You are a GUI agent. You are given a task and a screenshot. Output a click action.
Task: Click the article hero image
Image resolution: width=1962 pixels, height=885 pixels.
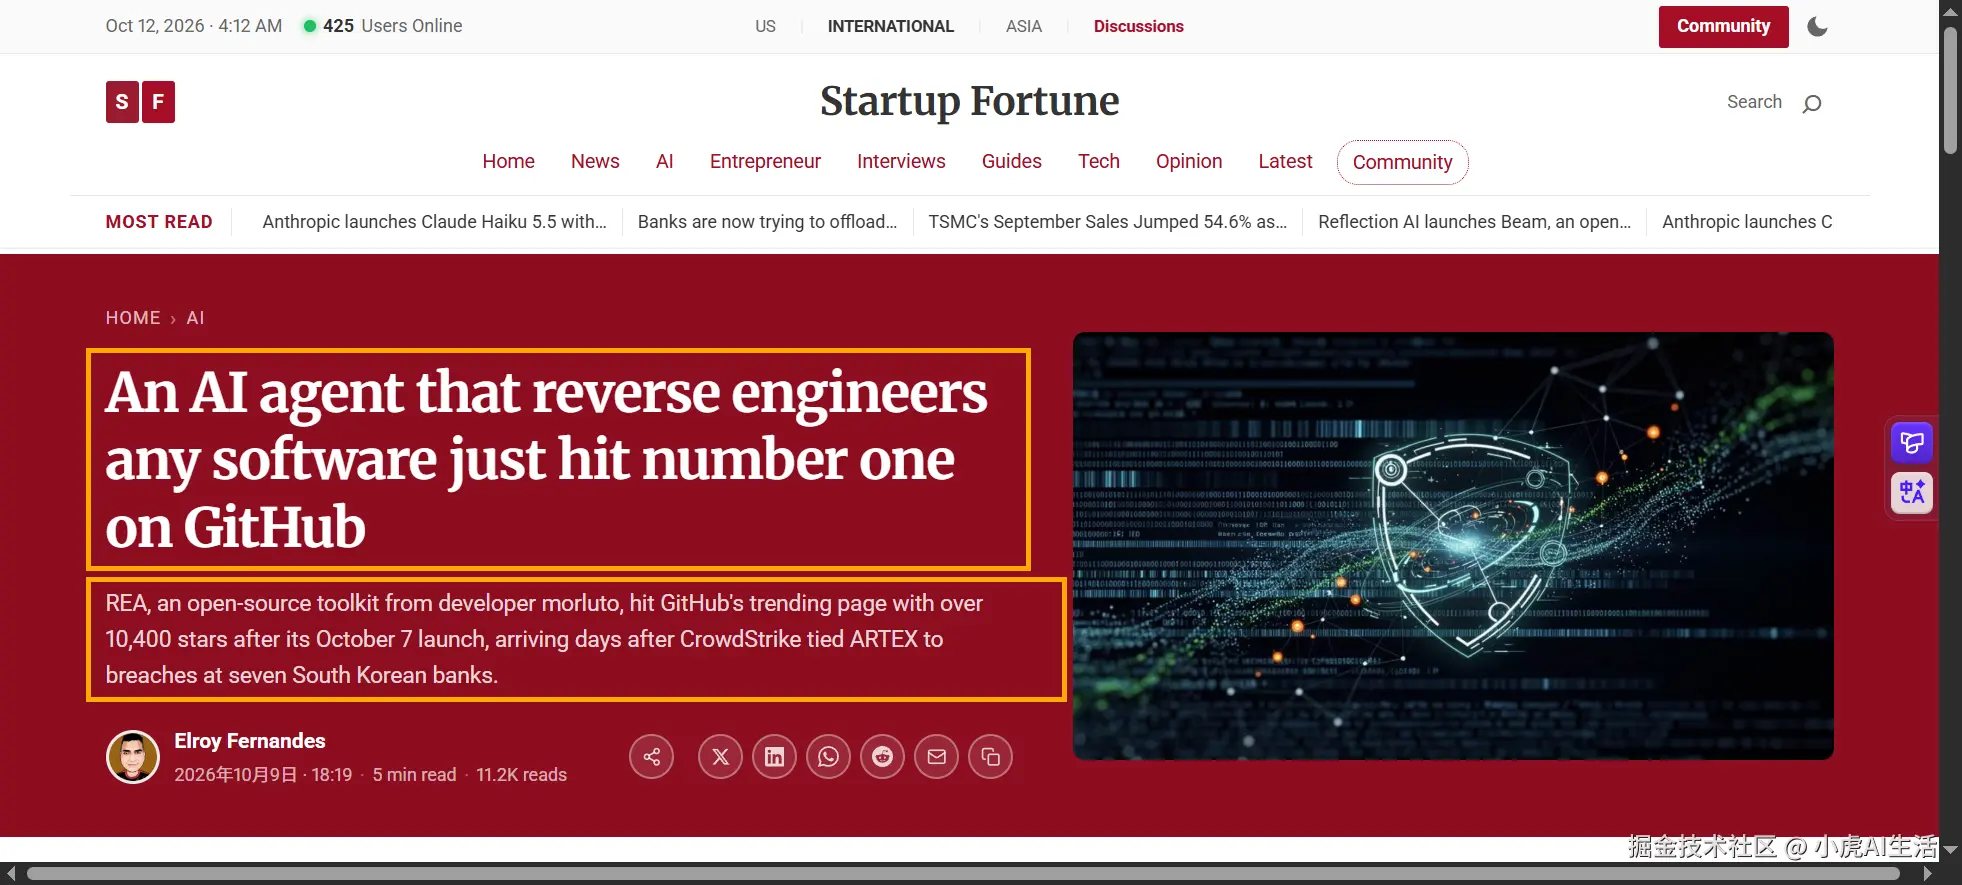1453,546
